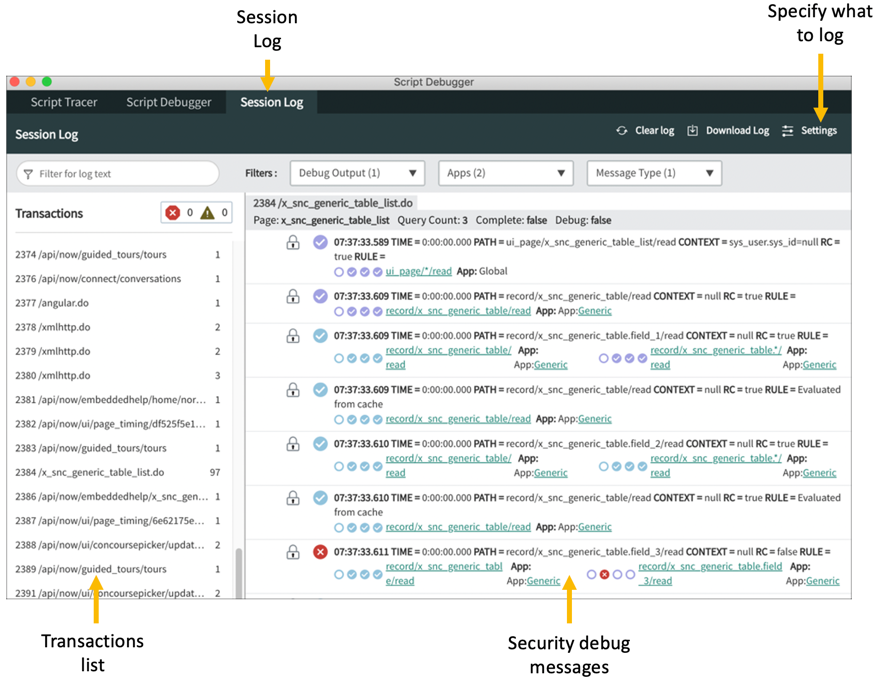Screen dimensions: 878x681
Task: Click the refresh arrows beside Clear log
Action: click(621, 130)
